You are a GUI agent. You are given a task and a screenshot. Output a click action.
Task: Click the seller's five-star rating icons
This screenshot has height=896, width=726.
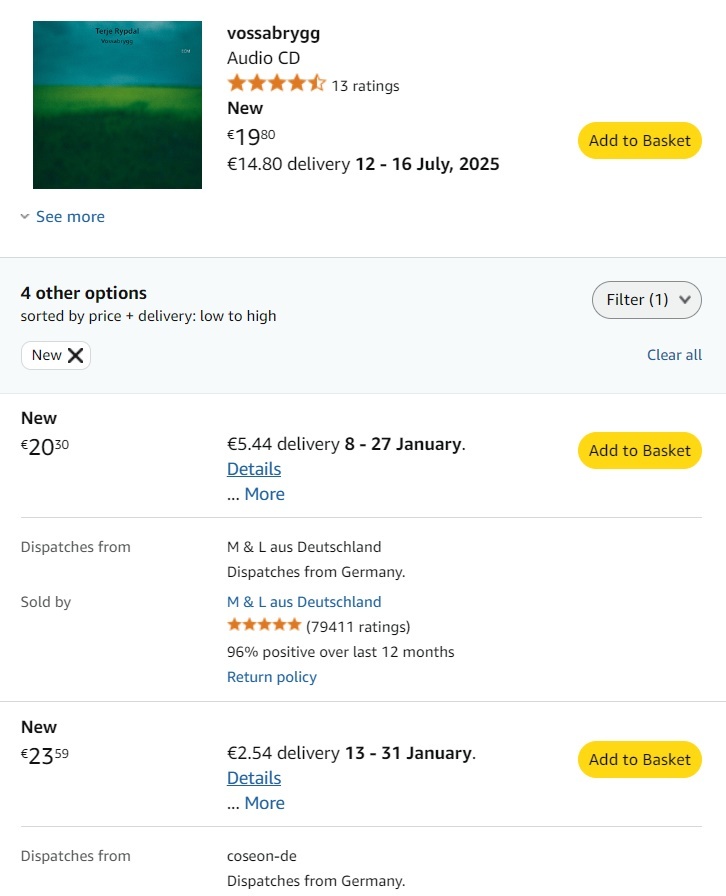coord(264,625)
